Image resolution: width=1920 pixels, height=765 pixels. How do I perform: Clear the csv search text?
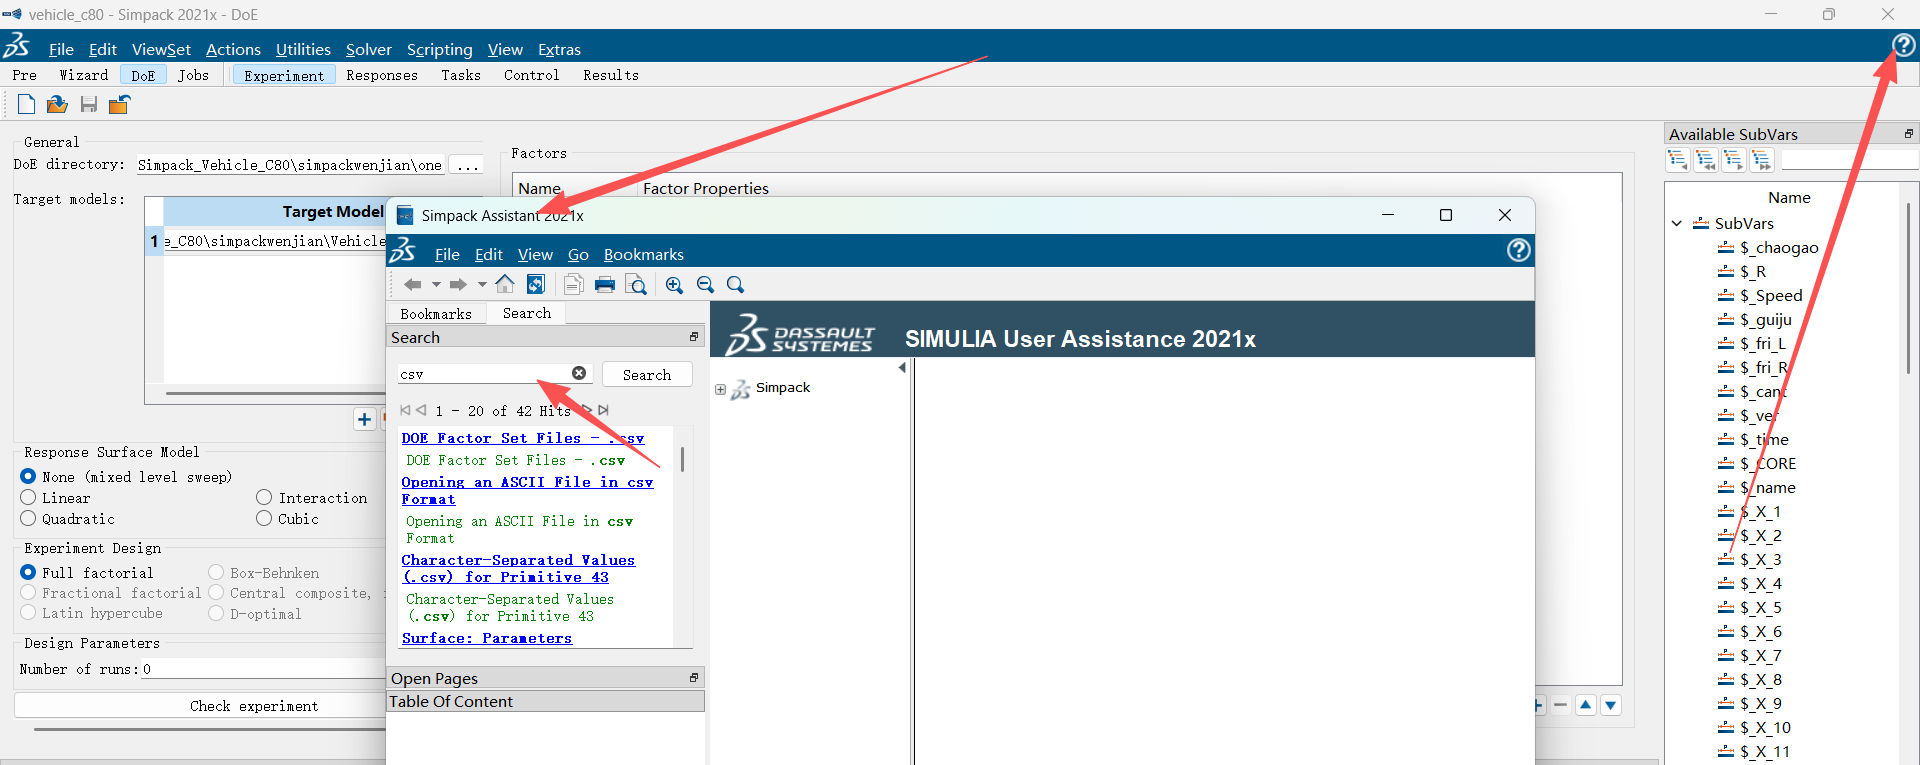coord(579,373)
